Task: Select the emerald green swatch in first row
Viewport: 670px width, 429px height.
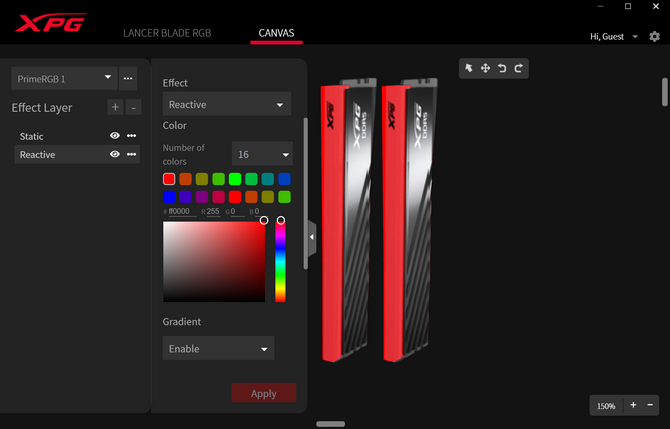Action: click(251, 179)
